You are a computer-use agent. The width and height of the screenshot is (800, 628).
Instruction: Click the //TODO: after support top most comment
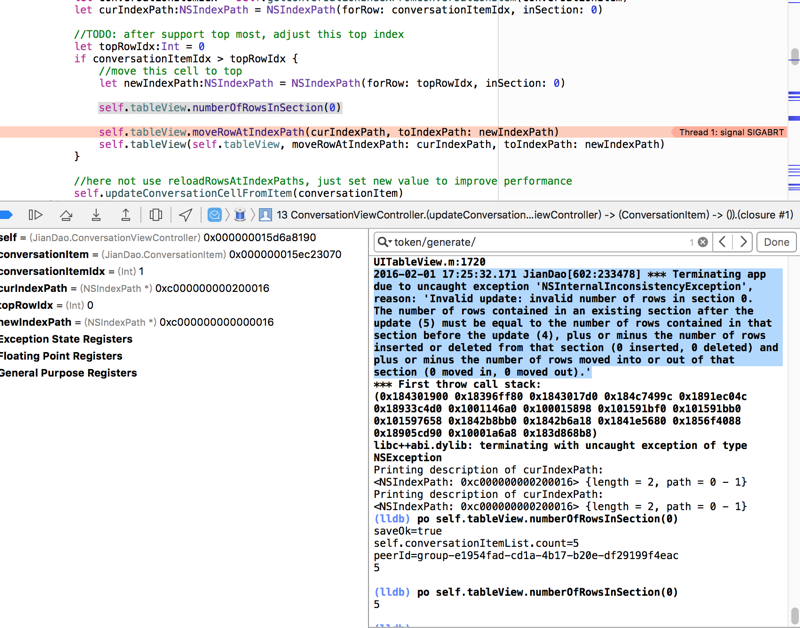click(239, 34)
